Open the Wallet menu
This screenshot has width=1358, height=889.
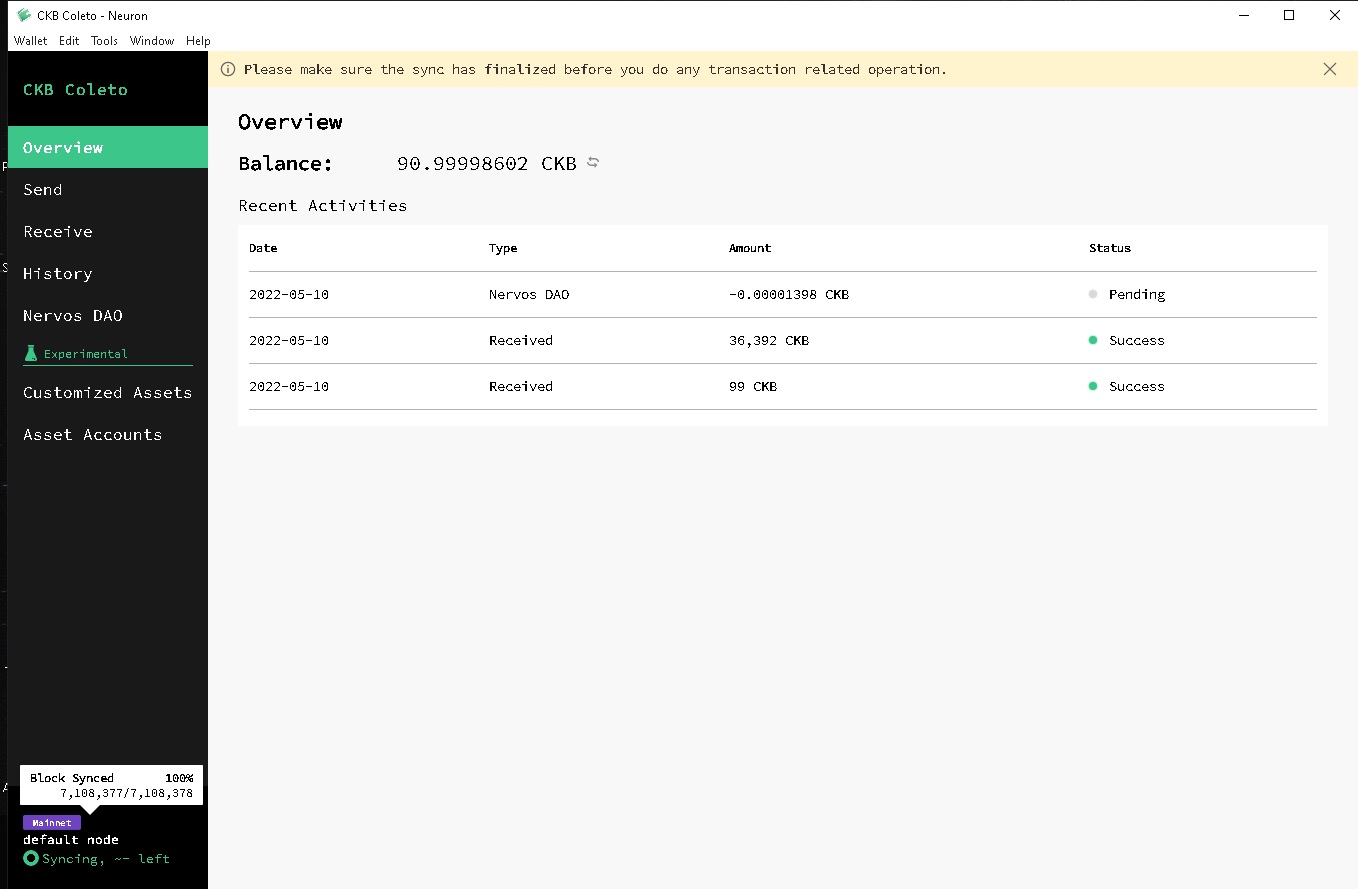[x=31, y=41]
